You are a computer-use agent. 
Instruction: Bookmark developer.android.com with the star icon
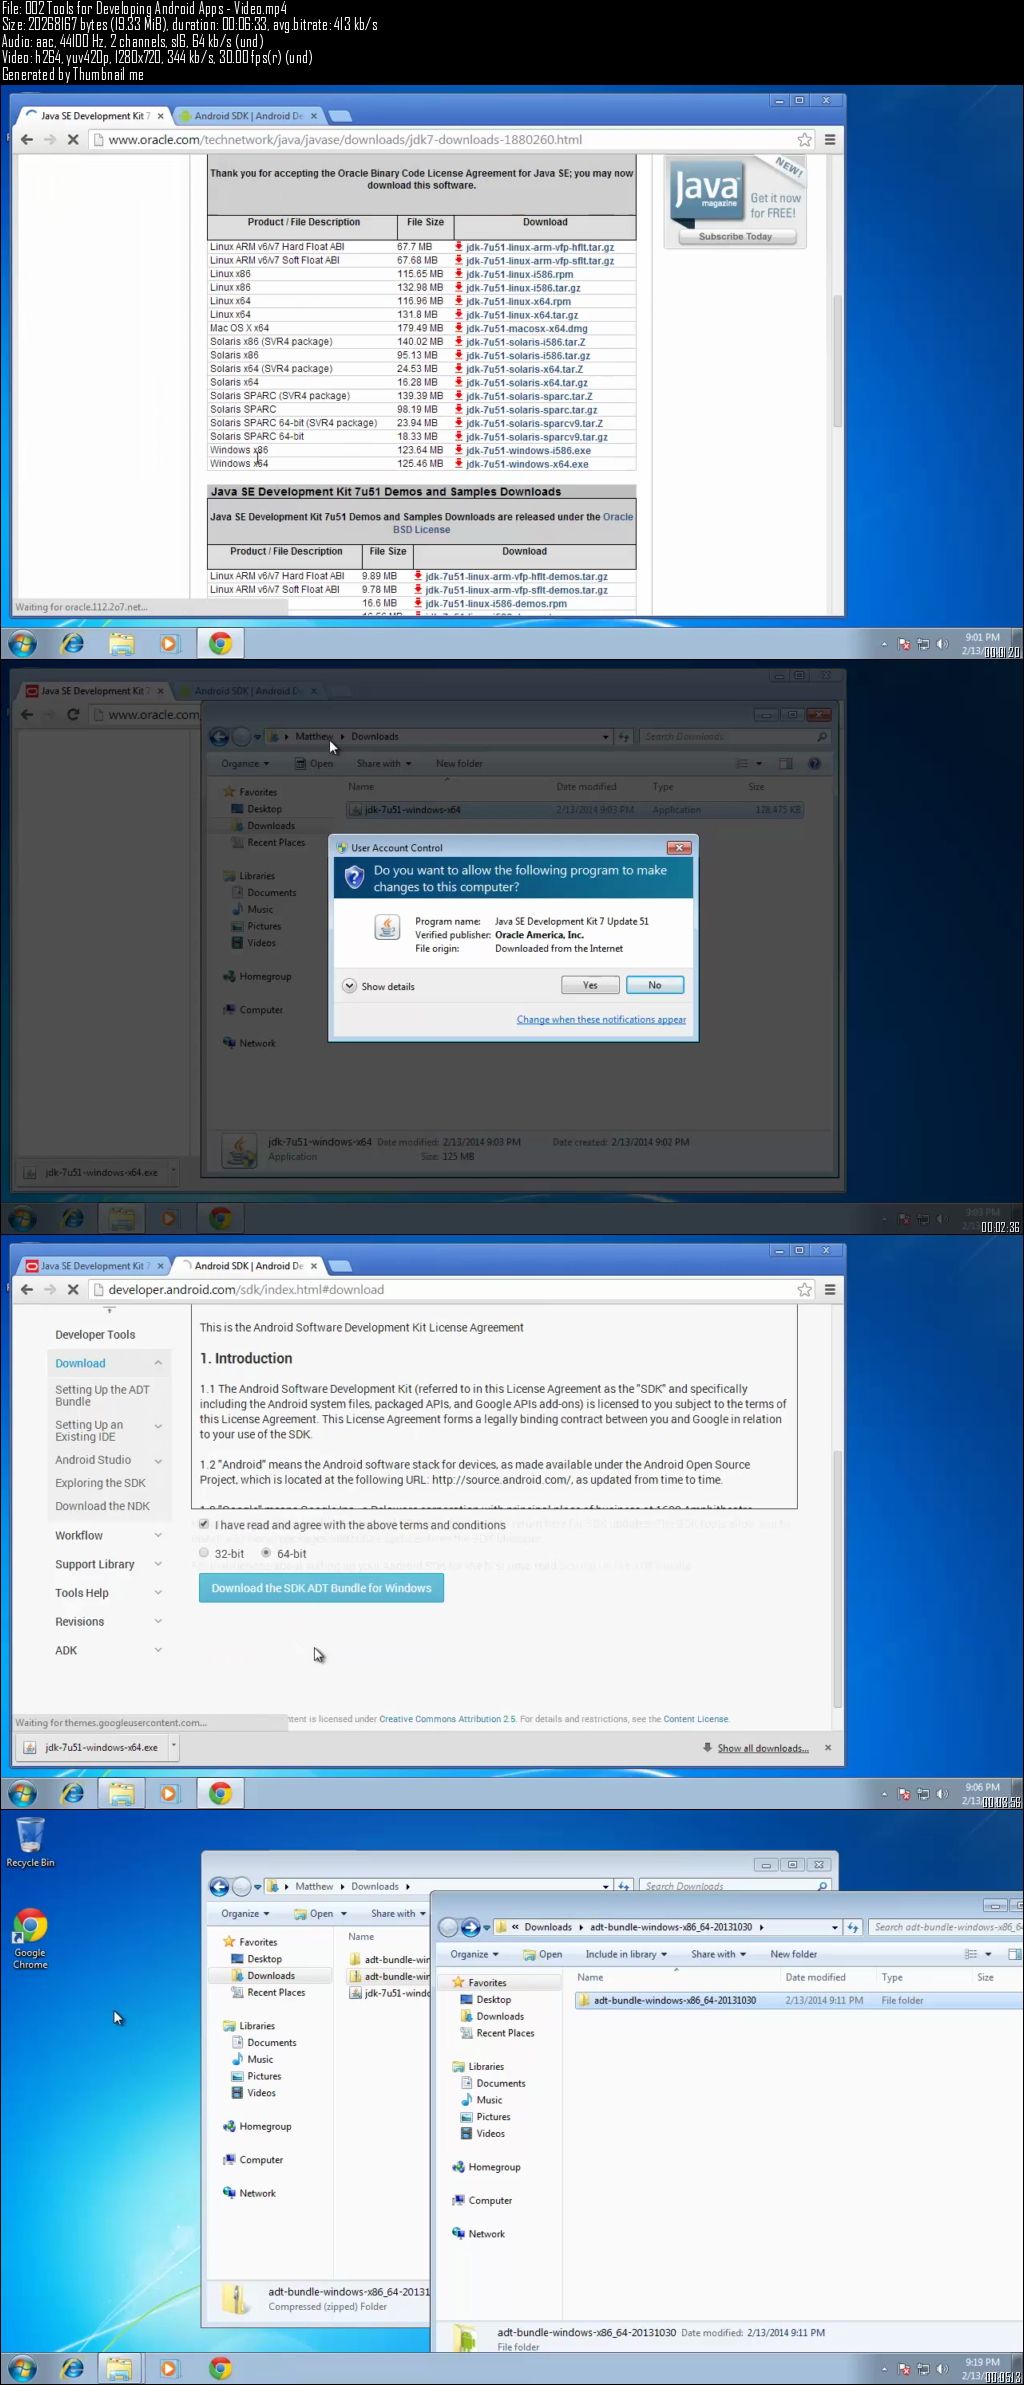coord(804,1290)
